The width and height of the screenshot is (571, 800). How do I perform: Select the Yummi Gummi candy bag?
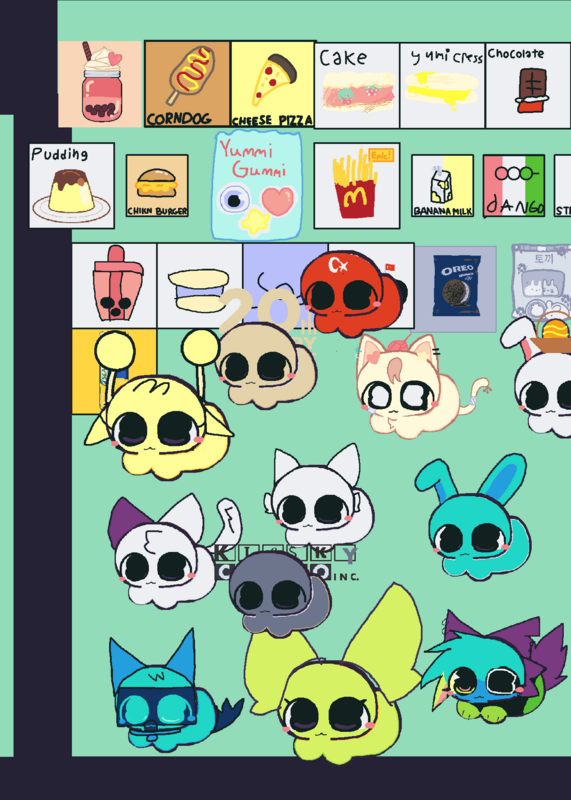(257, 185)
